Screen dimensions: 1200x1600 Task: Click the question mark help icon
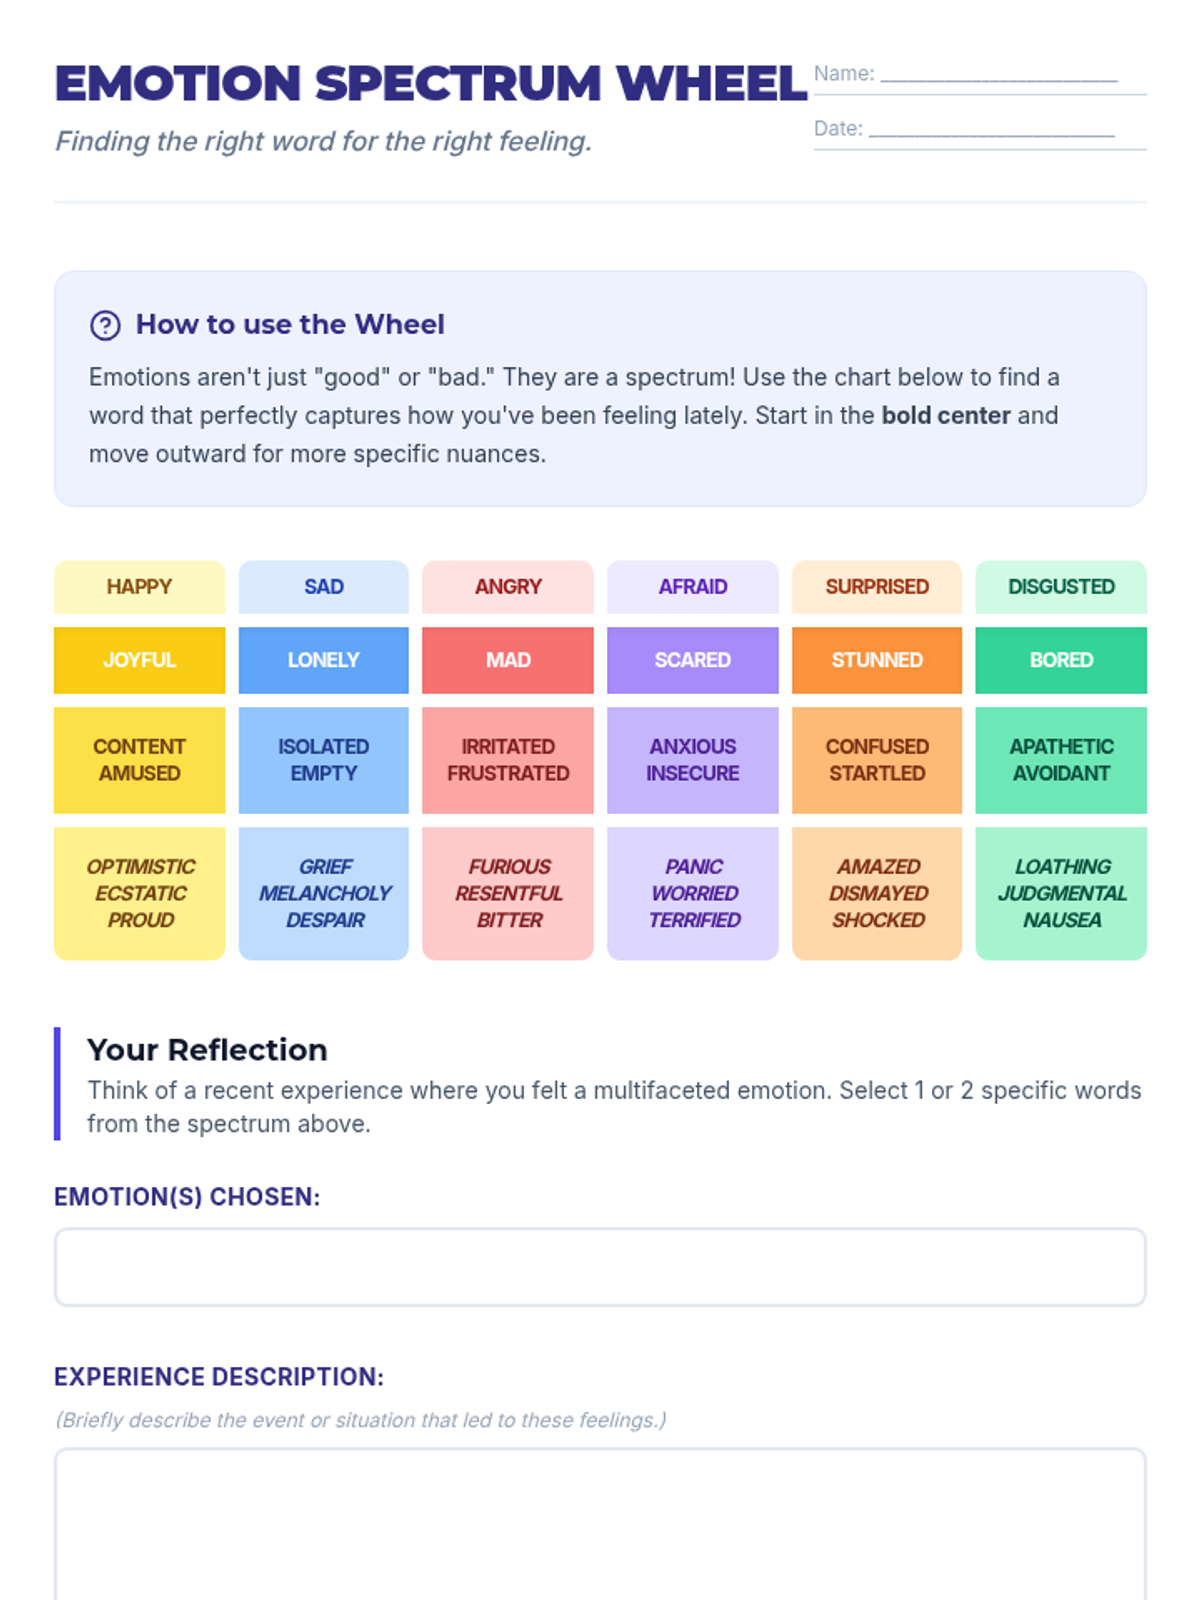point(105,325)
